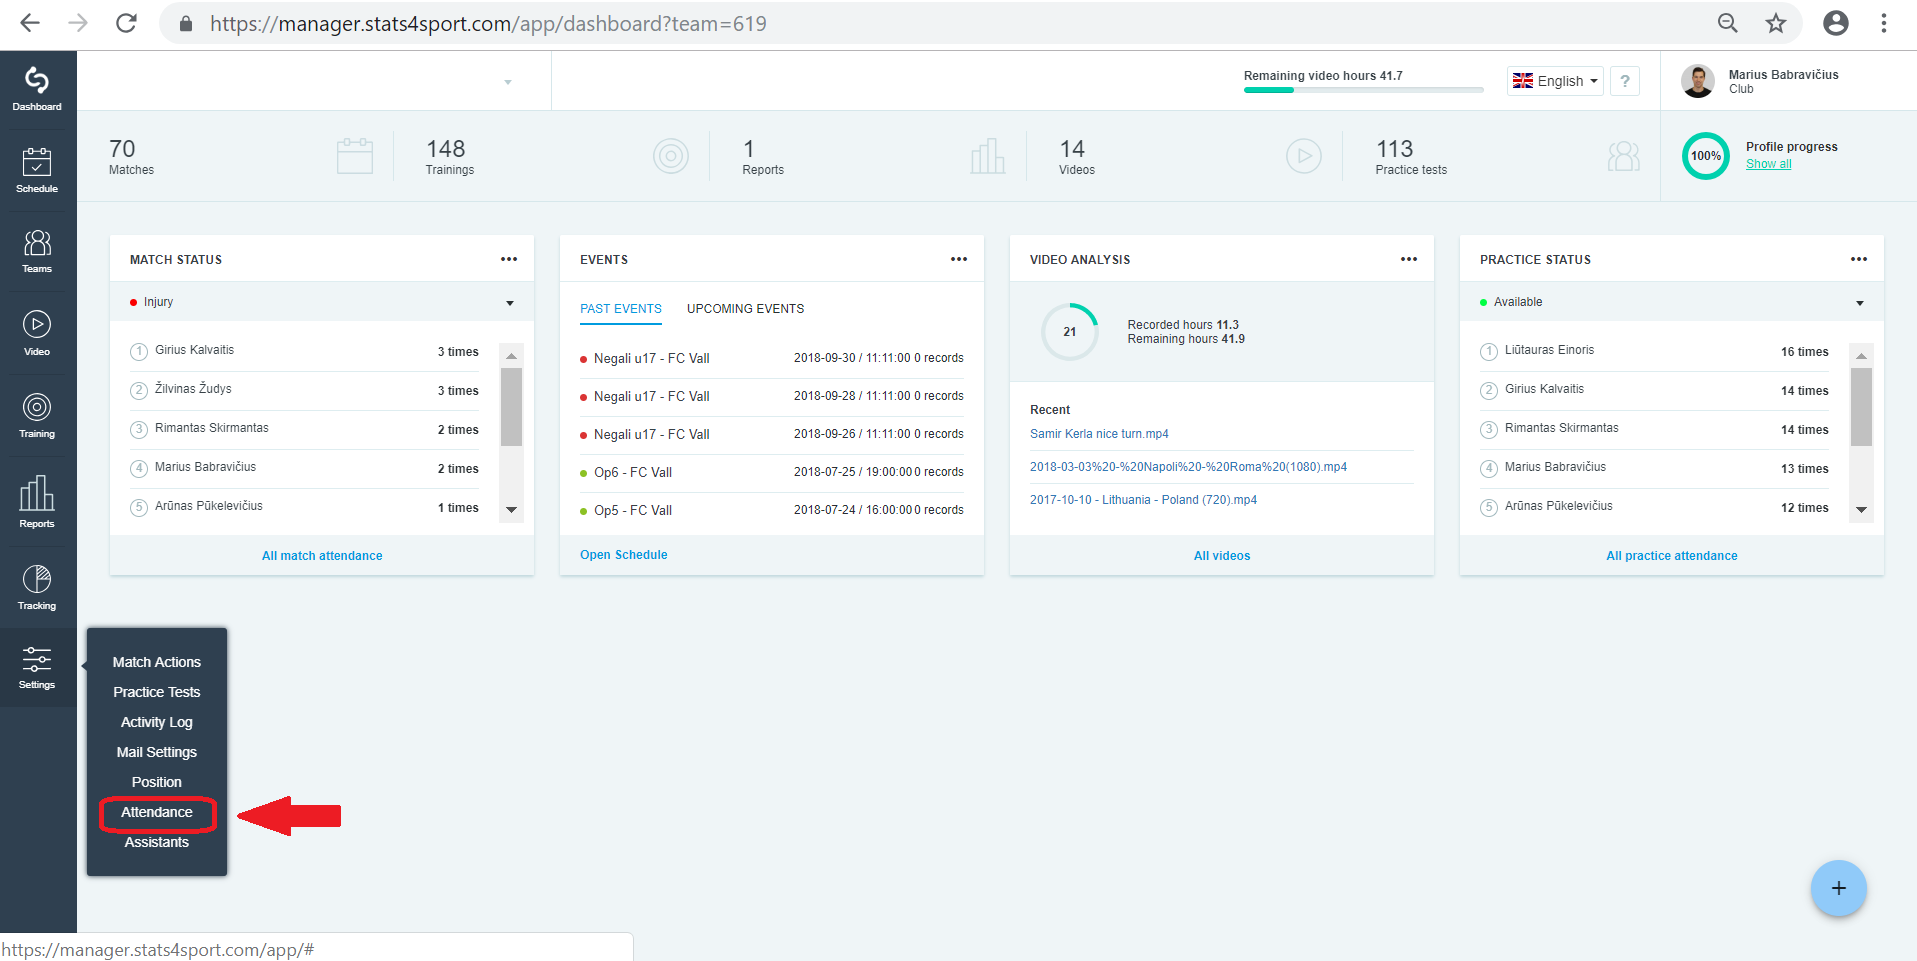Image resolution: width=1917 pixels, height=961 pixels.
Task: Go to Teams in the sidebar
Action: (x=37, y=251)
